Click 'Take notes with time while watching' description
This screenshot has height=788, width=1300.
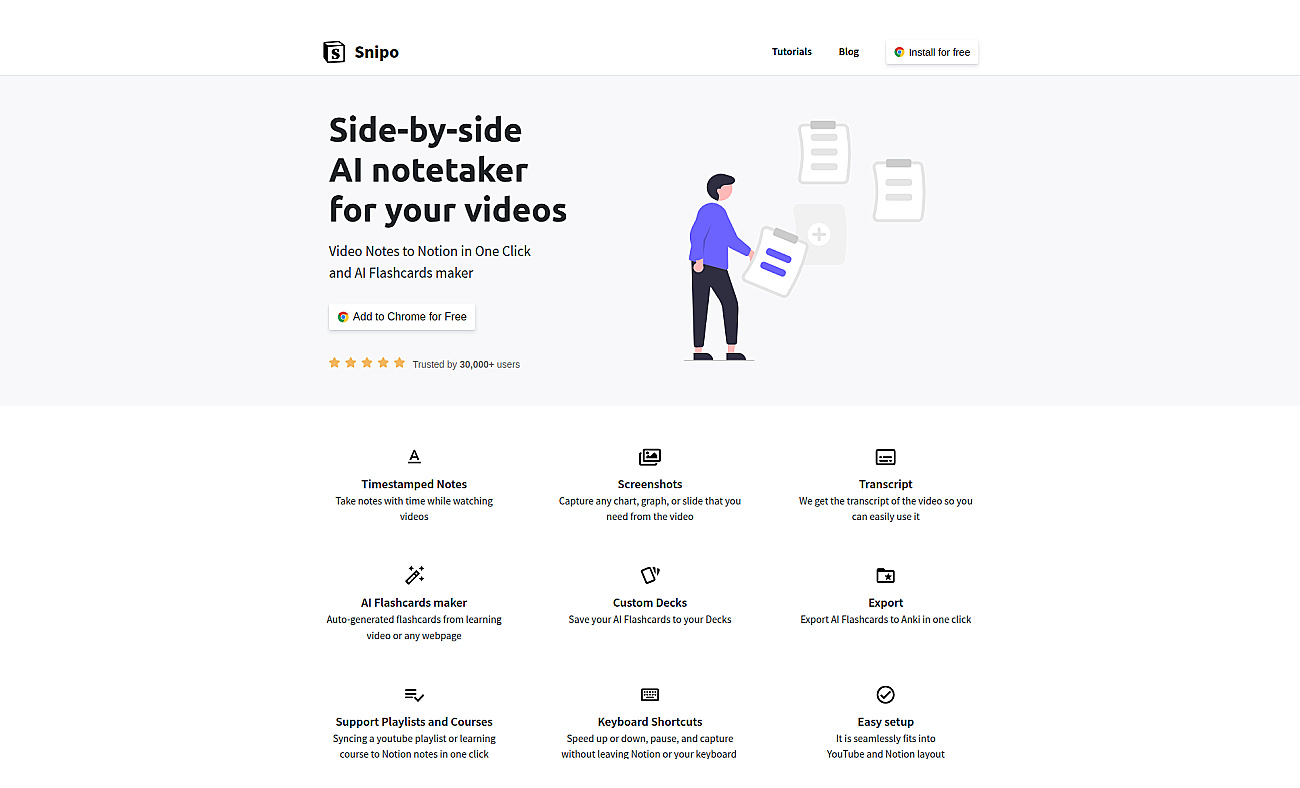tap(414, 509)
